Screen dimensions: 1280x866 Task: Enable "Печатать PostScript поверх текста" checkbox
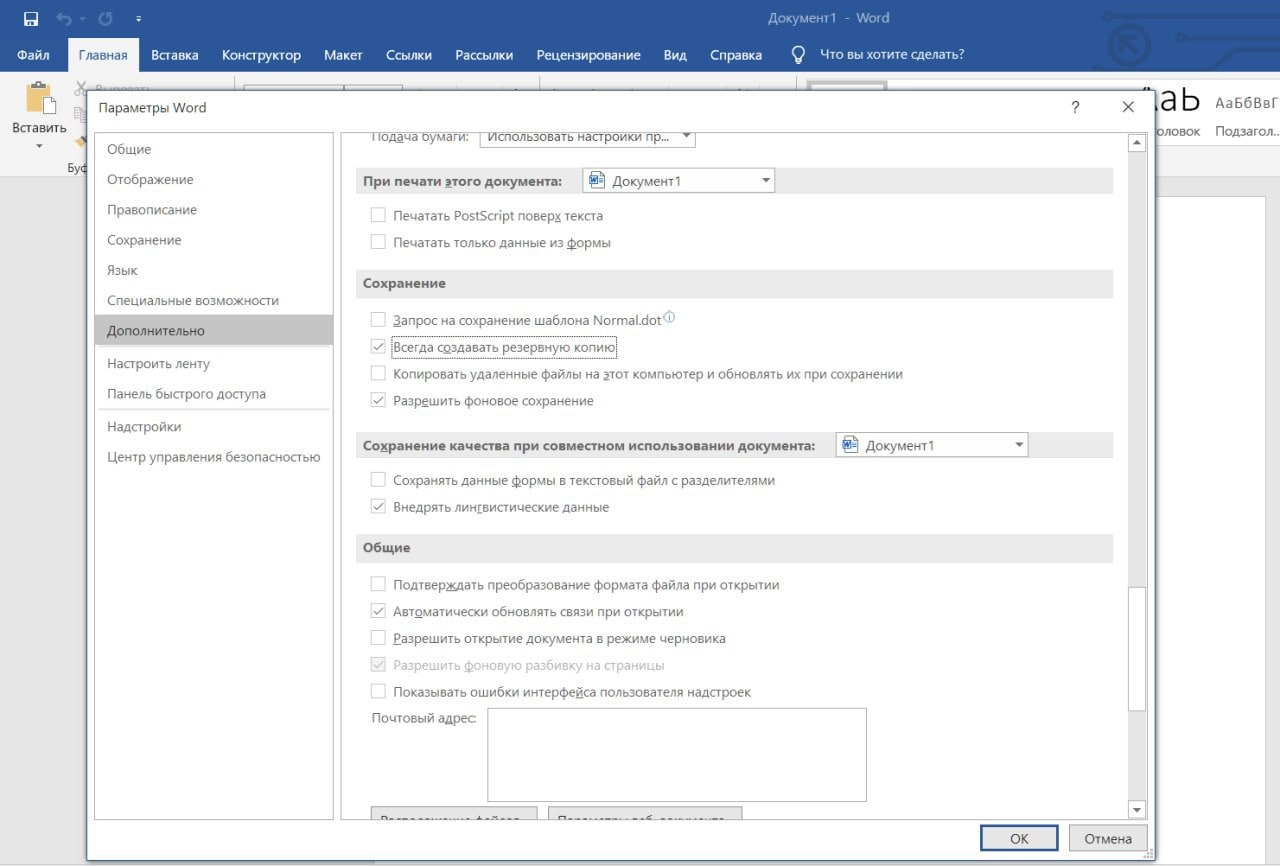[x=378, y=215]
